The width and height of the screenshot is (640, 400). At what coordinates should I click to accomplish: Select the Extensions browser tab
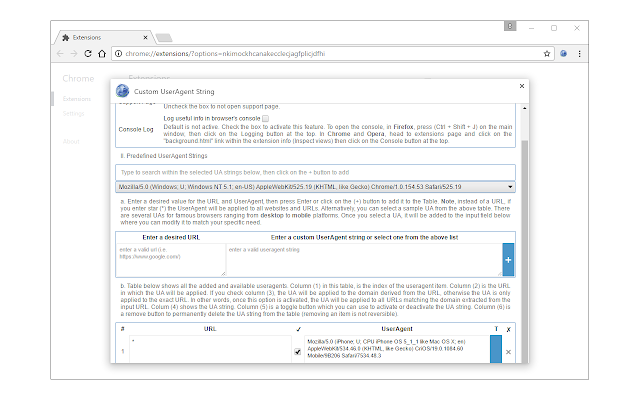coord(104,38)
